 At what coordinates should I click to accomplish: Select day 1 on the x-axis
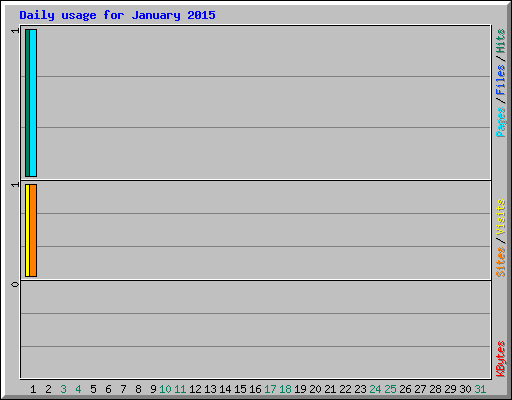33,389
